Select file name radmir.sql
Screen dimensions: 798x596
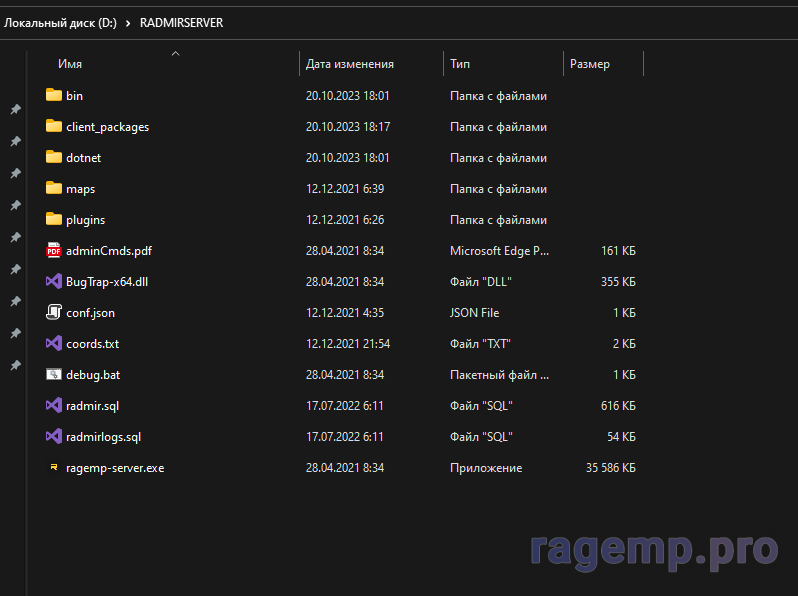[92, 406]
